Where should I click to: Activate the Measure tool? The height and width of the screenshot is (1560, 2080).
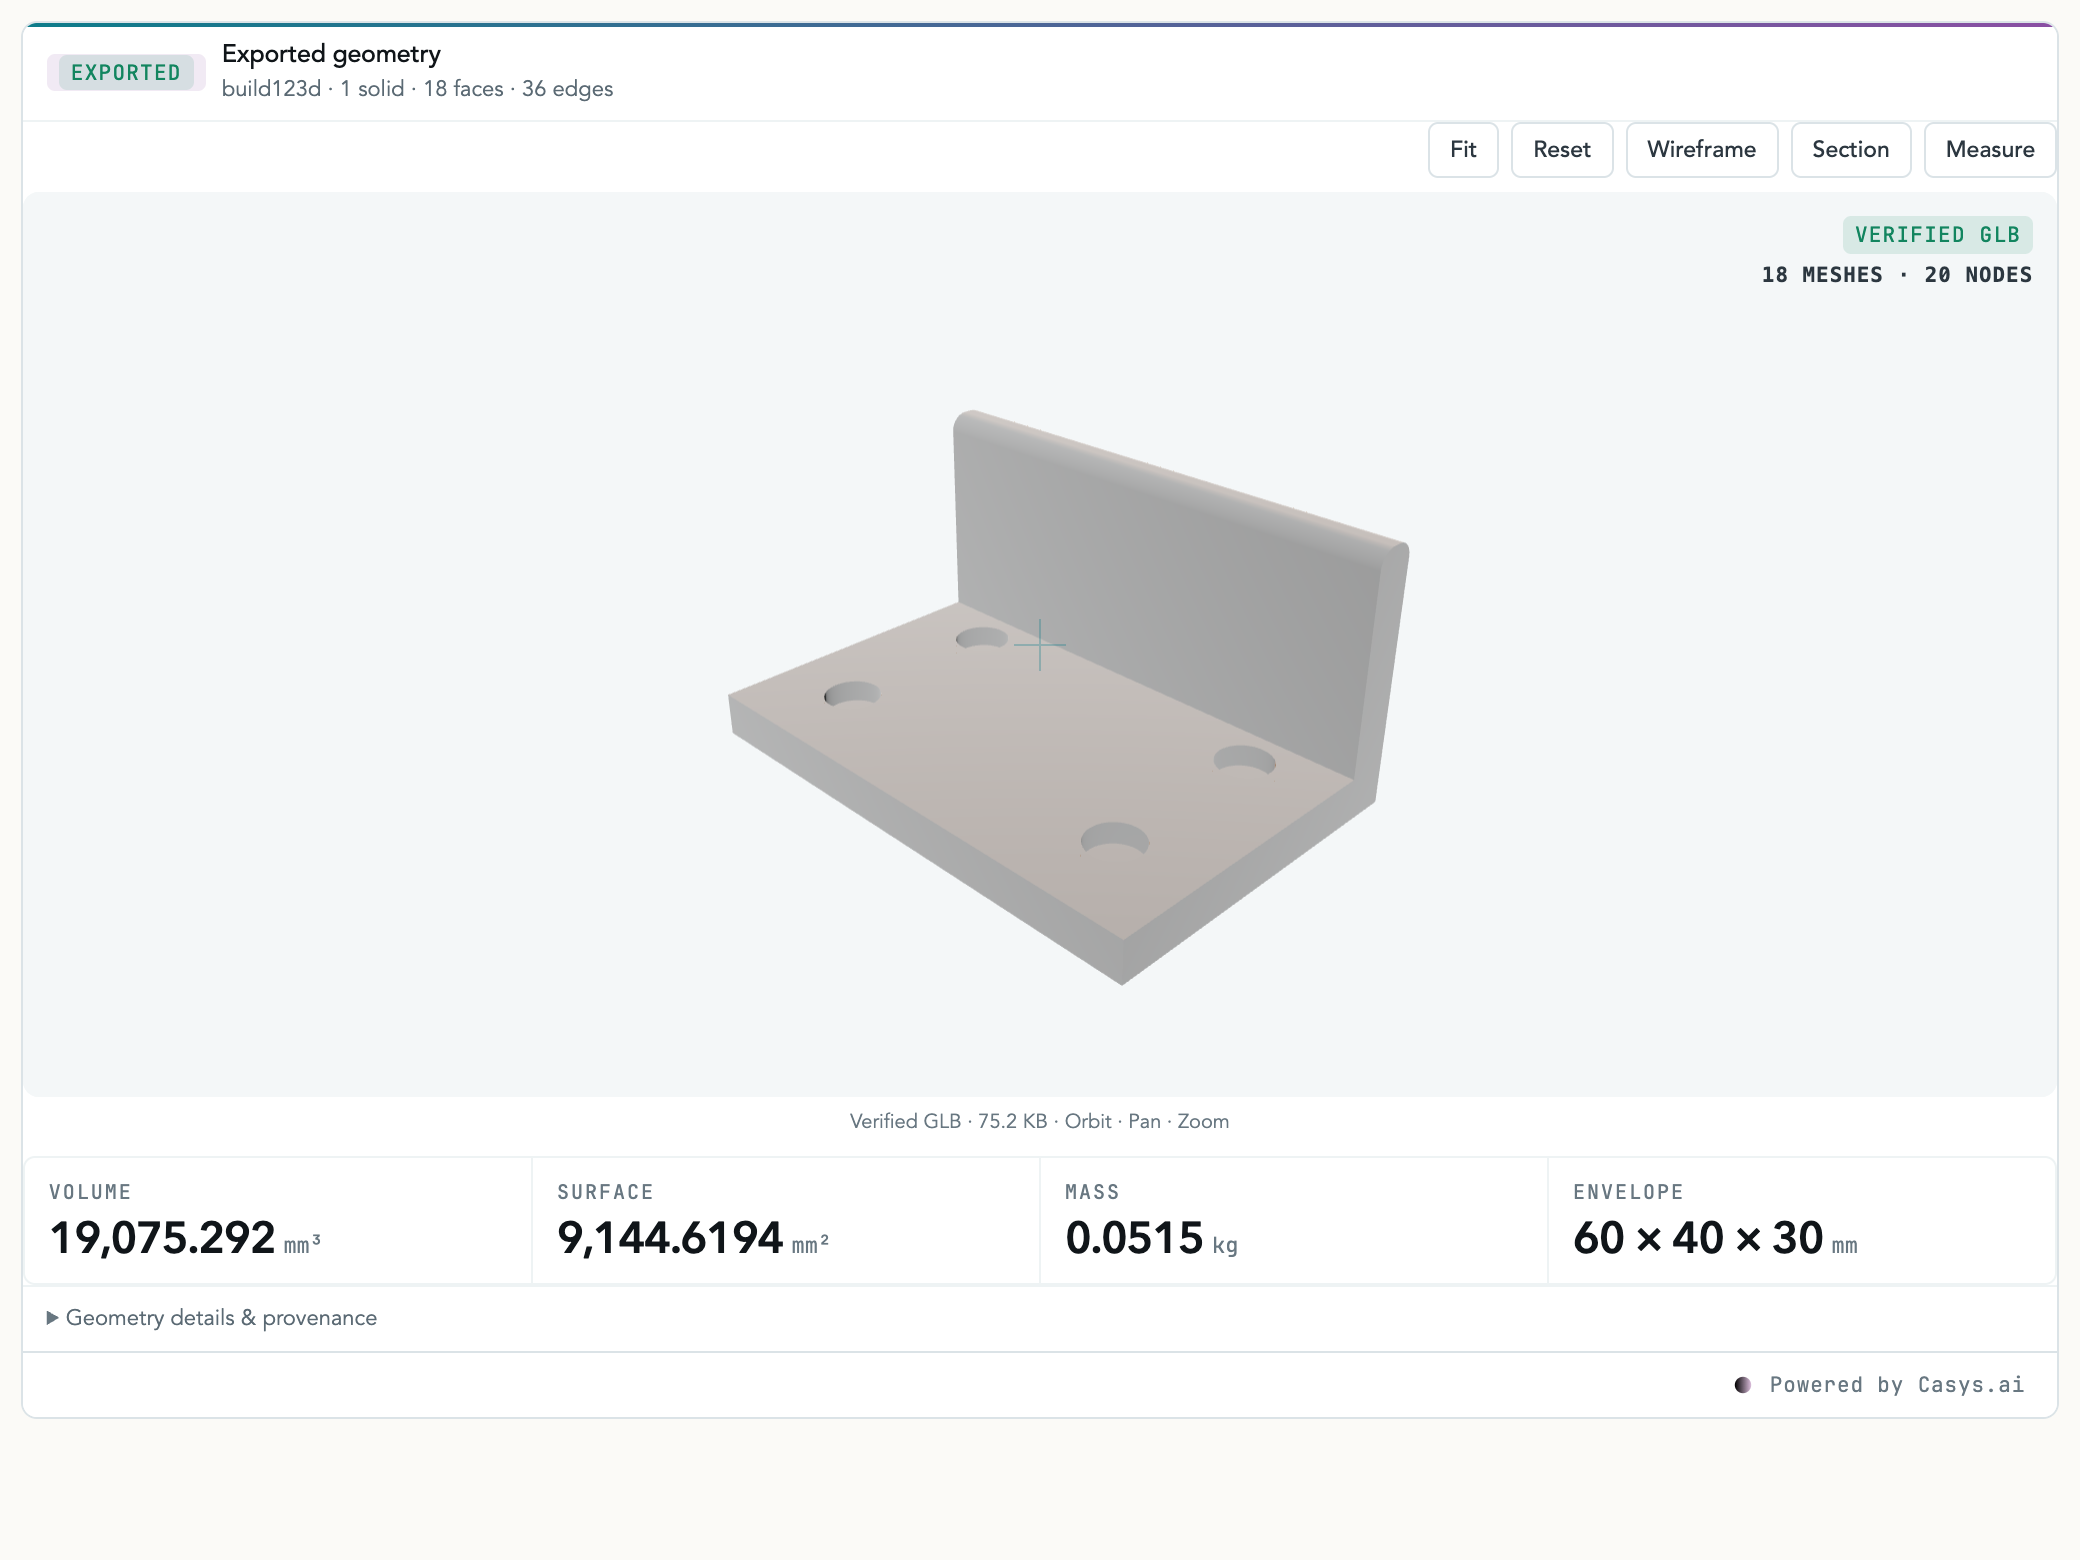click(1990, 150)
